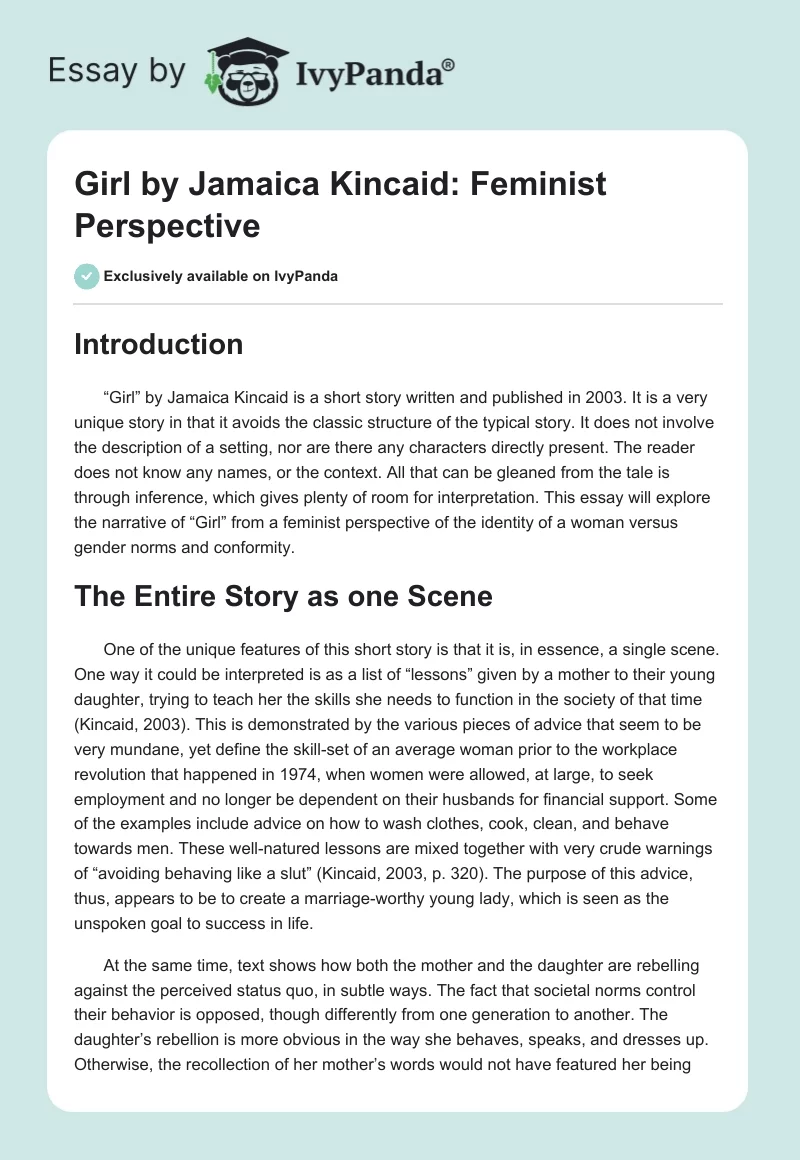The width and height of the screenshot is (800, 1160).
Task: Click "The Entire Story as one Scene" heading
Action: click(283, 597)
